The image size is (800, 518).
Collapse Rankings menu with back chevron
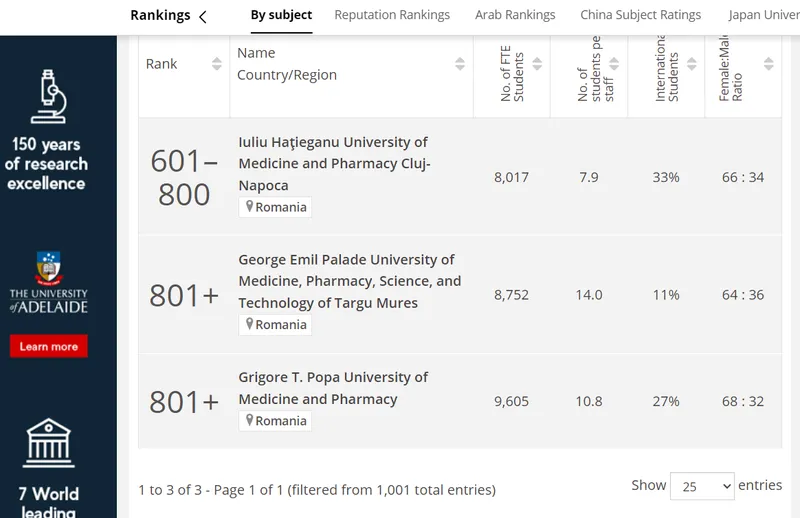tap(203, 17)
